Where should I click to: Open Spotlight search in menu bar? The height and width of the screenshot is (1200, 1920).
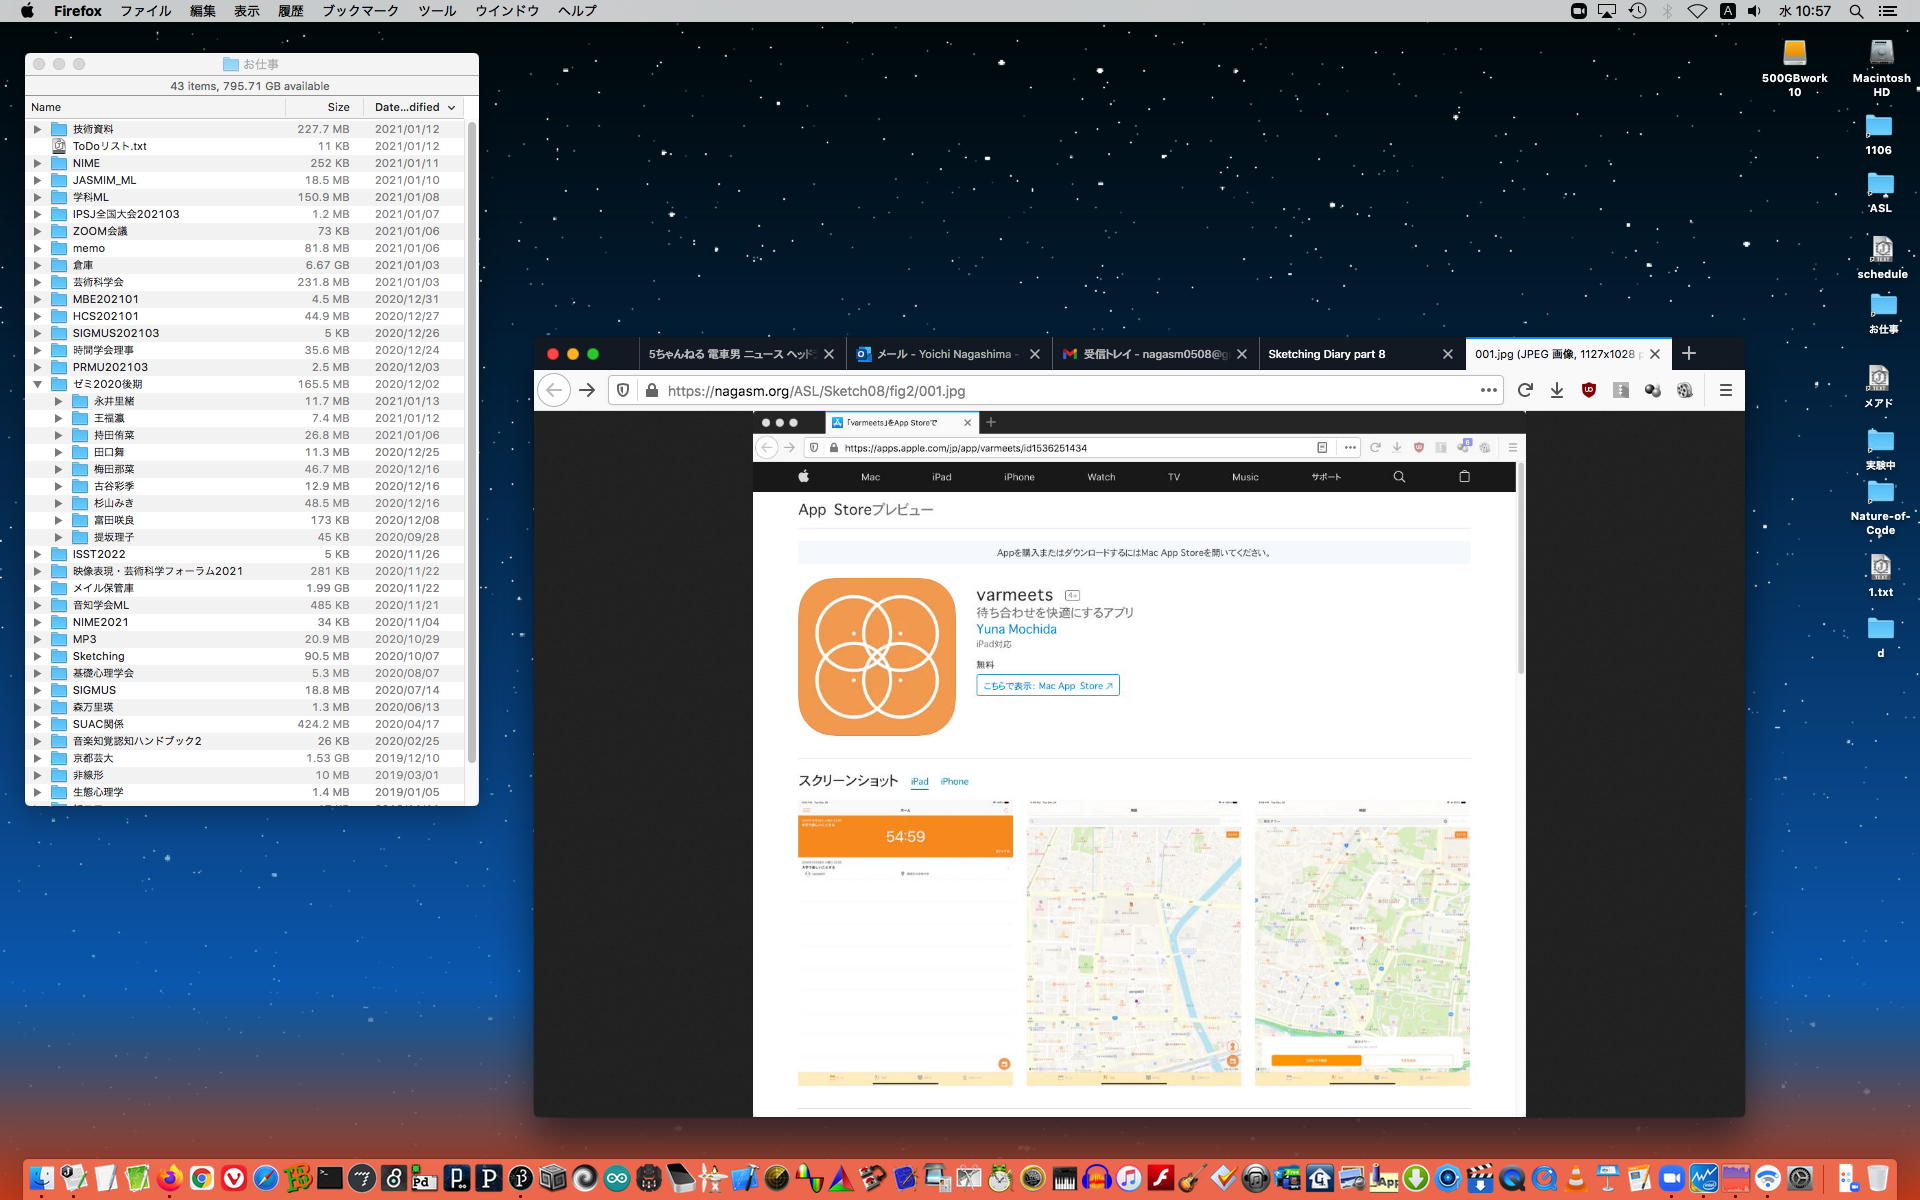tap(1856, 11)
